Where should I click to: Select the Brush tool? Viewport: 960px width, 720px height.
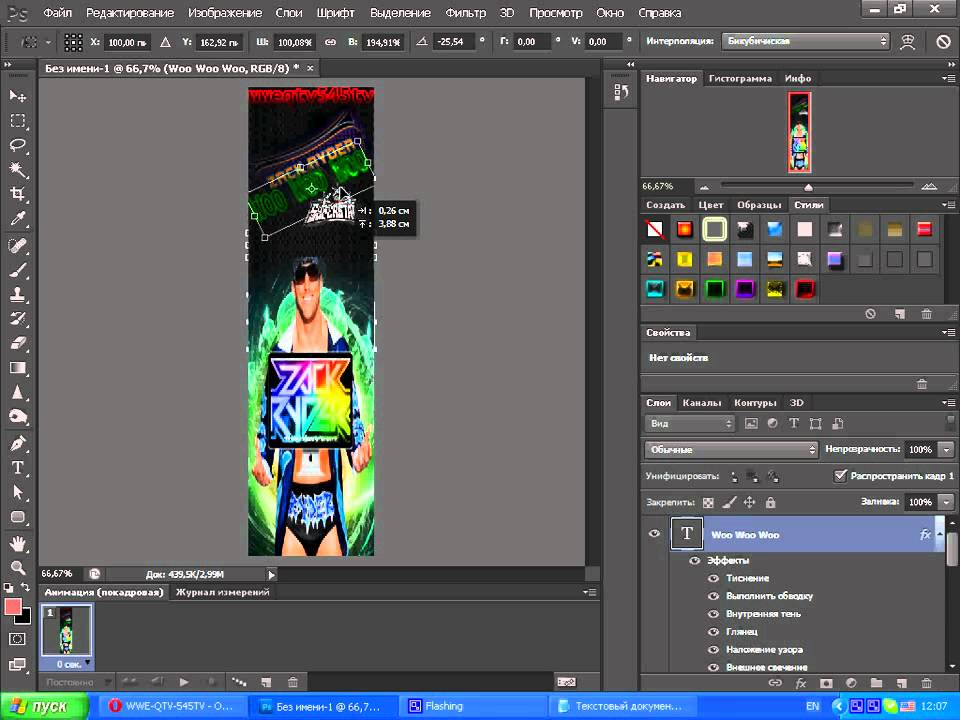pyautogui.click(x=18, y=270)
